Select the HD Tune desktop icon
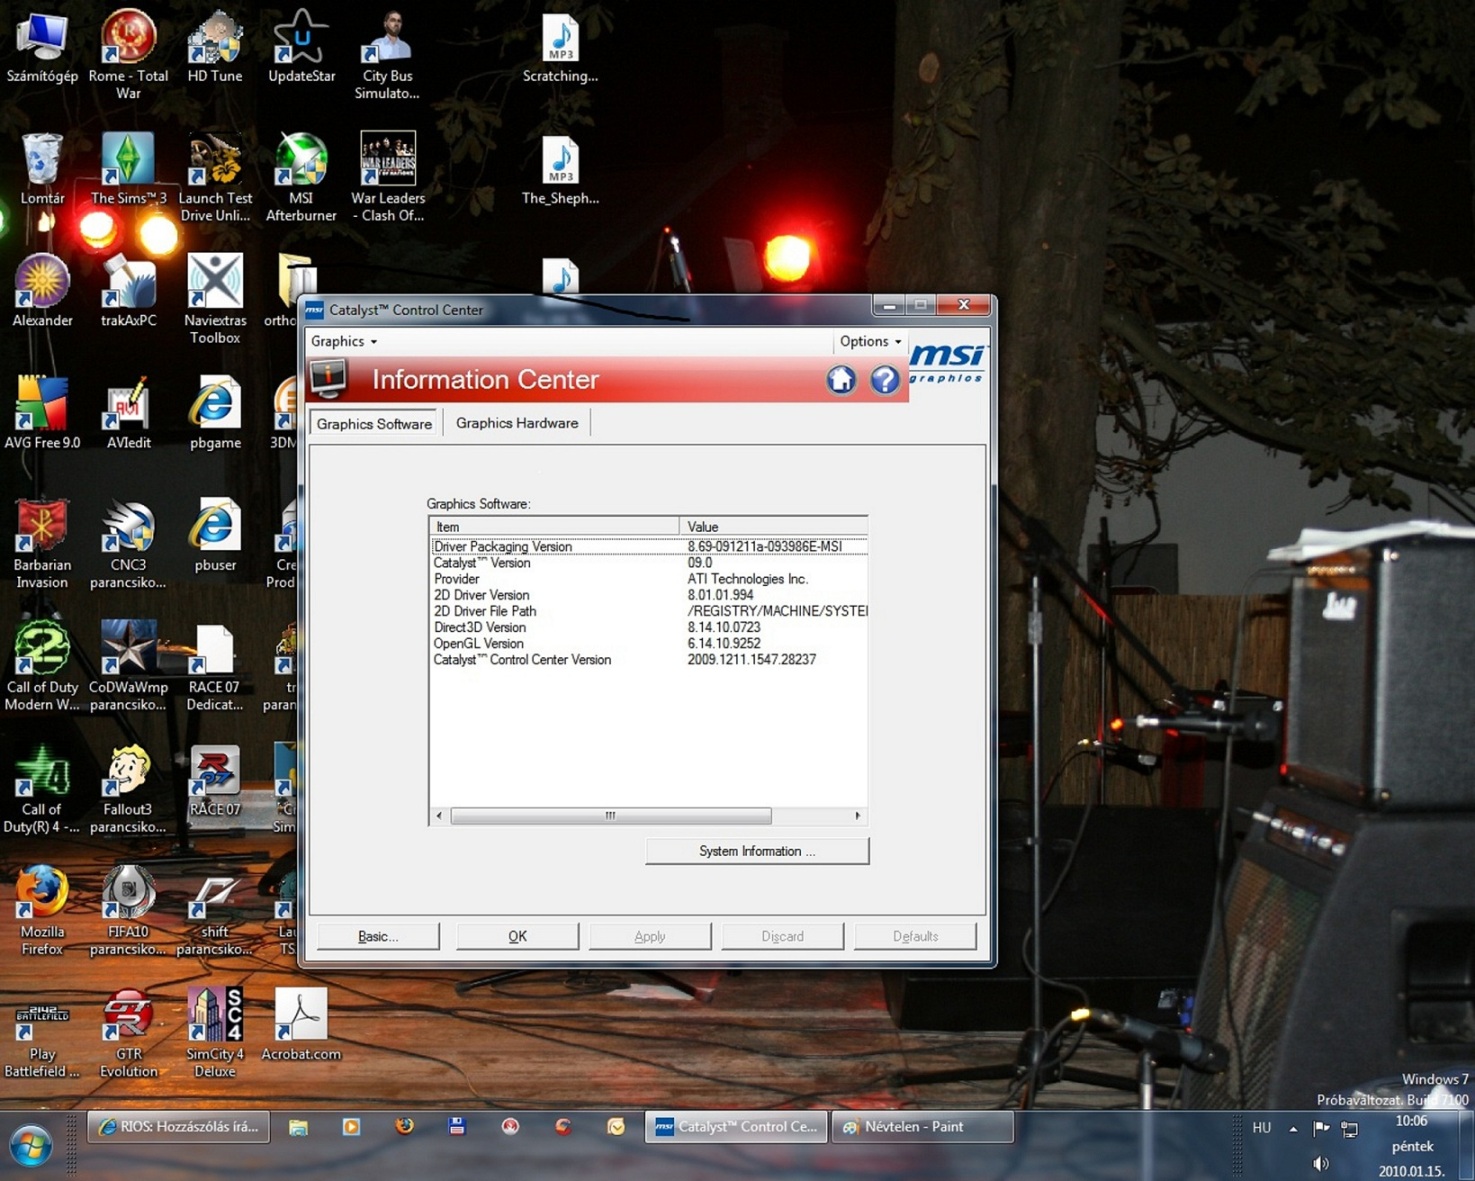Screen dimensions: 1475x1181 pos(215,48)
